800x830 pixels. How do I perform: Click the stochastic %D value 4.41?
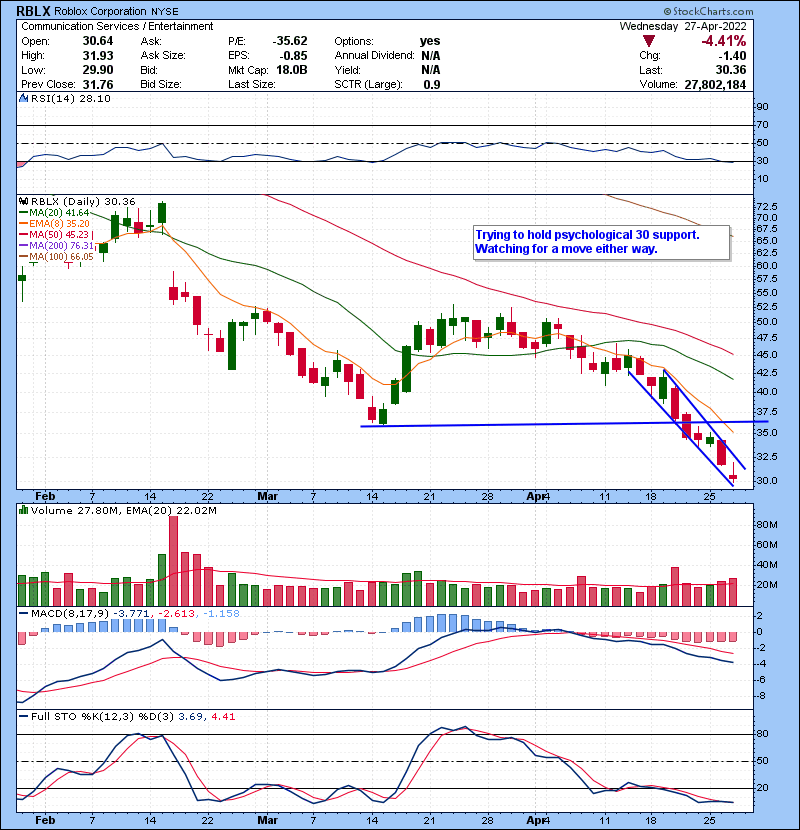(223, 717)
